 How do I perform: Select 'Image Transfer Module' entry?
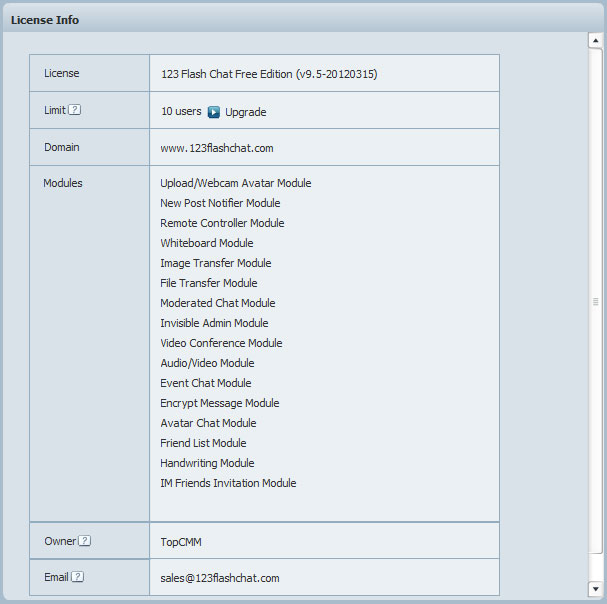216,263
